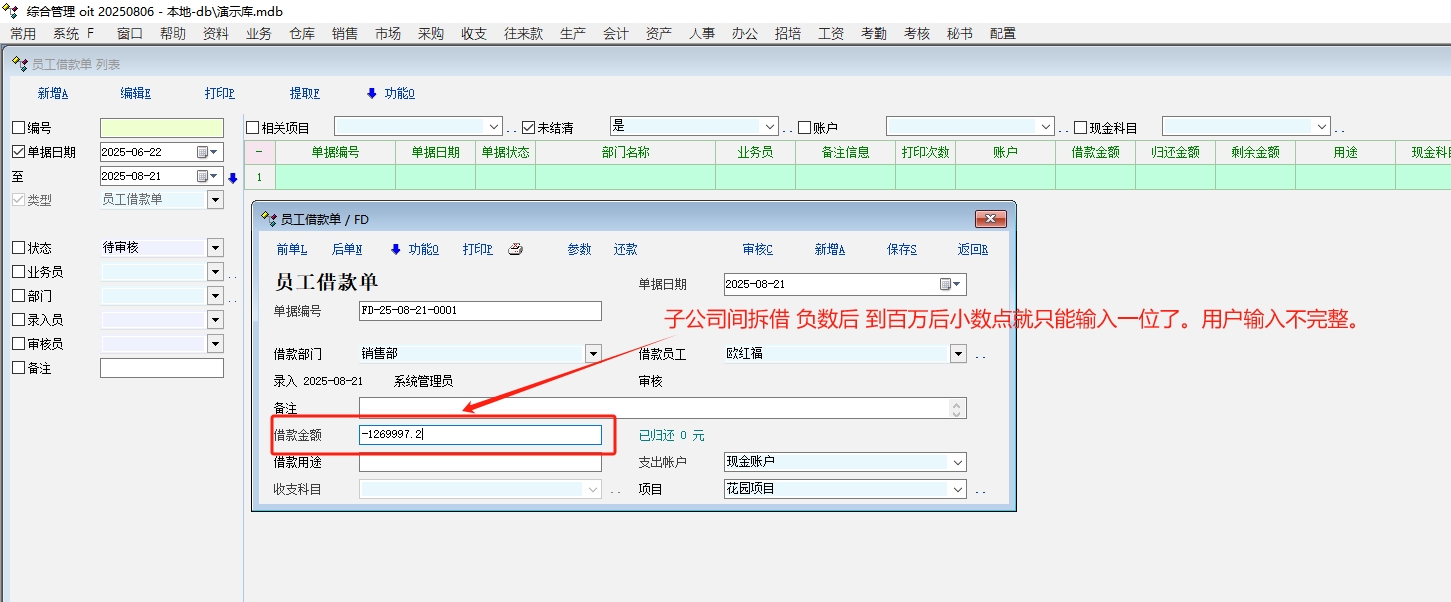This screenshot has height=602, width=1451.
Task: Click 审核 in the loan dialog
Action: (x=757, y=250)
